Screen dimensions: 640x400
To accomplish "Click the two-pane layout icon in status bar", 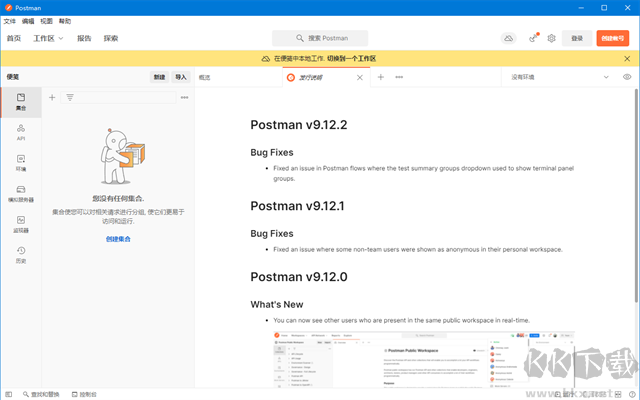I will click(x=618, y=394).
